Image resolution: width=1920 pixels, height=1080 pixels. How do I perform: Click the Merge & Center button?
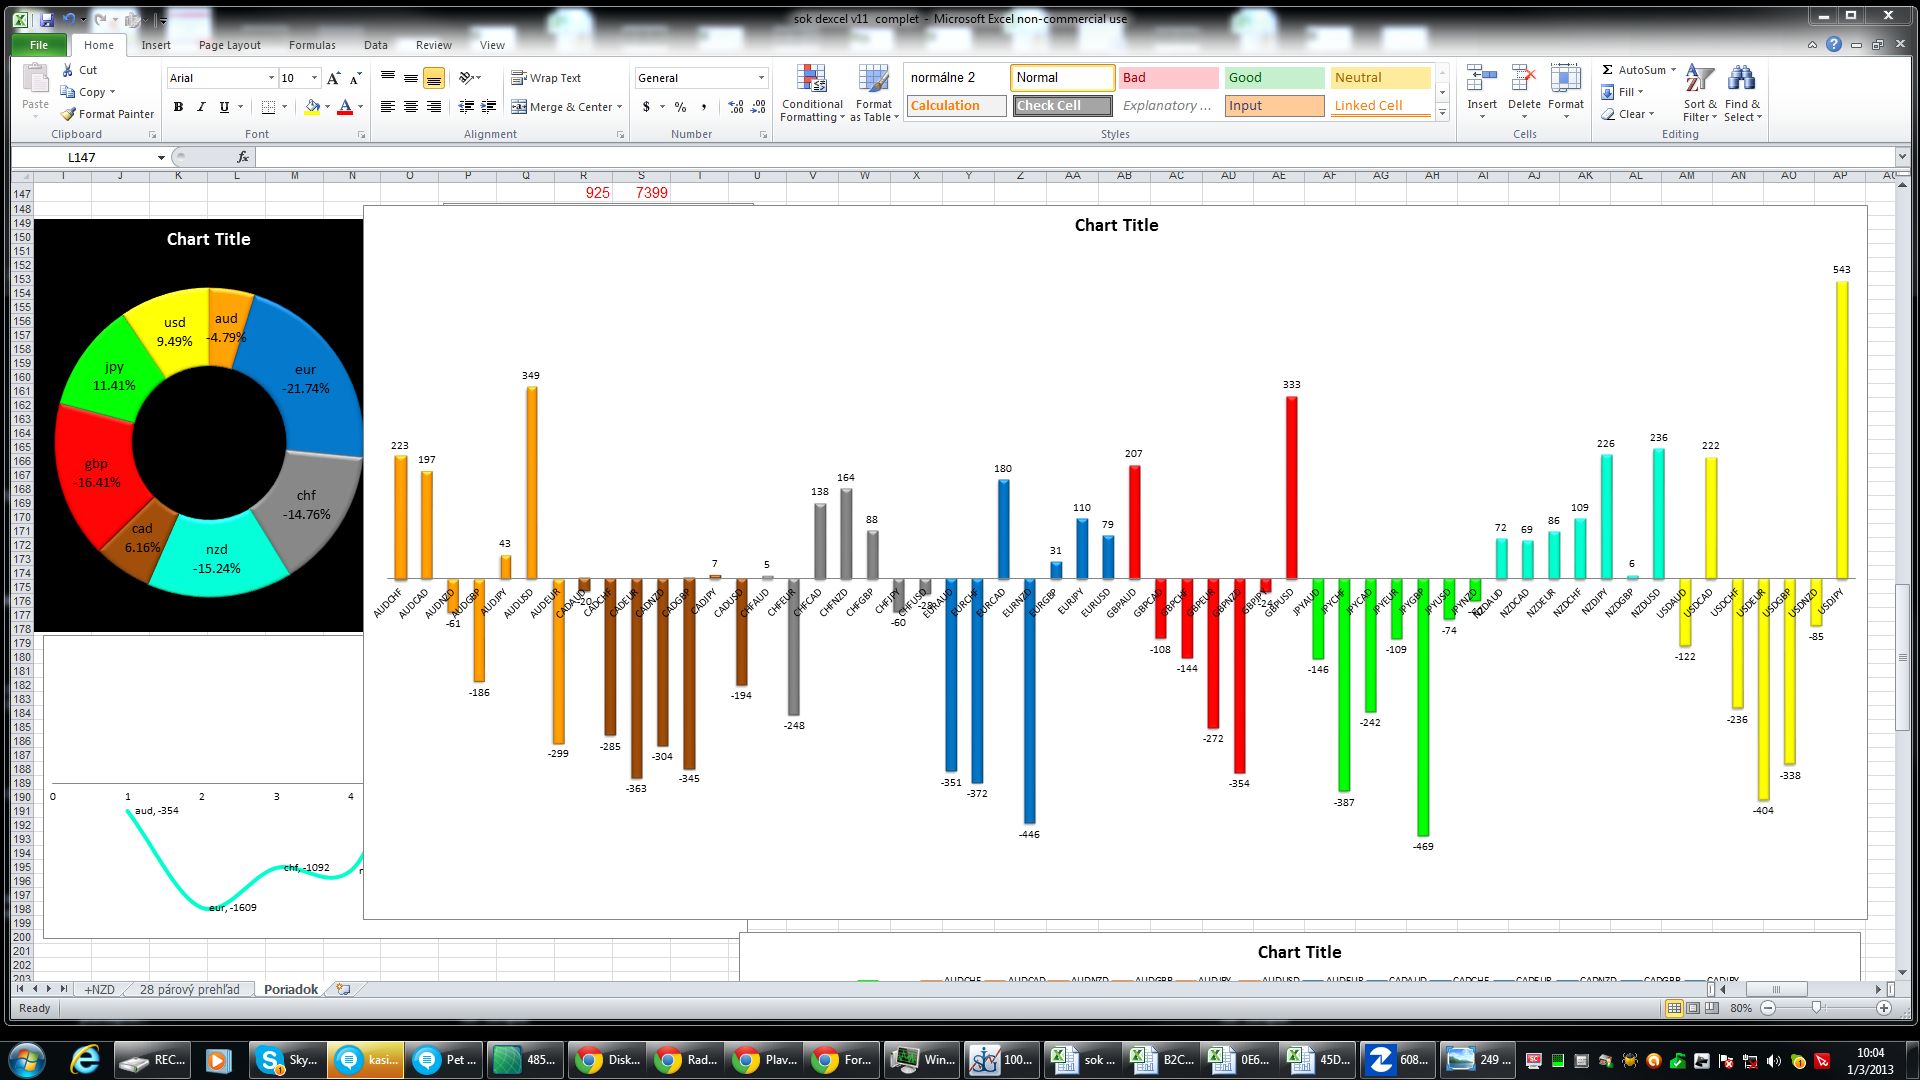563,107
